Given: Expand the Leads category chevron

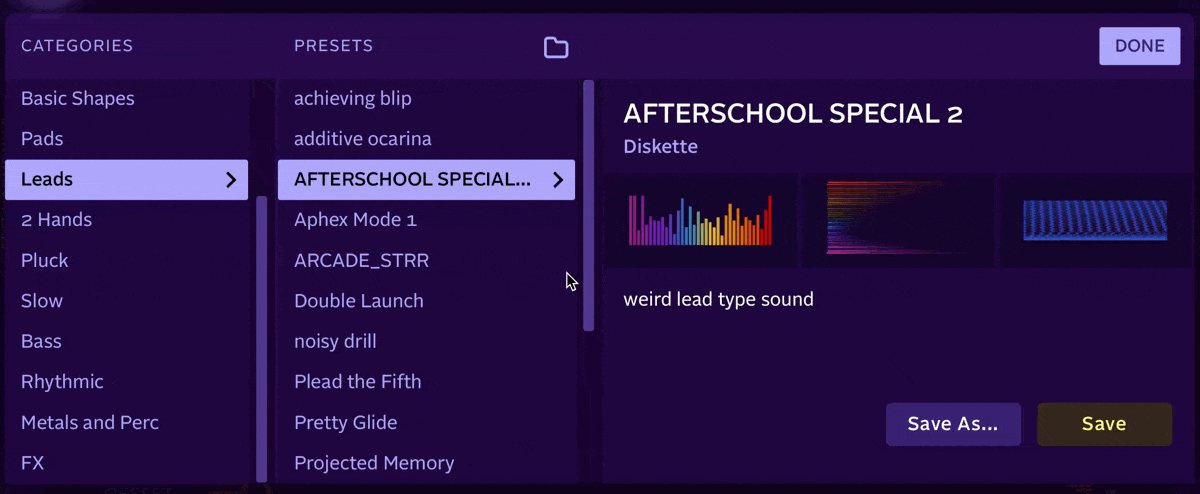Looking at the screenshot, I should coord(231,180).
